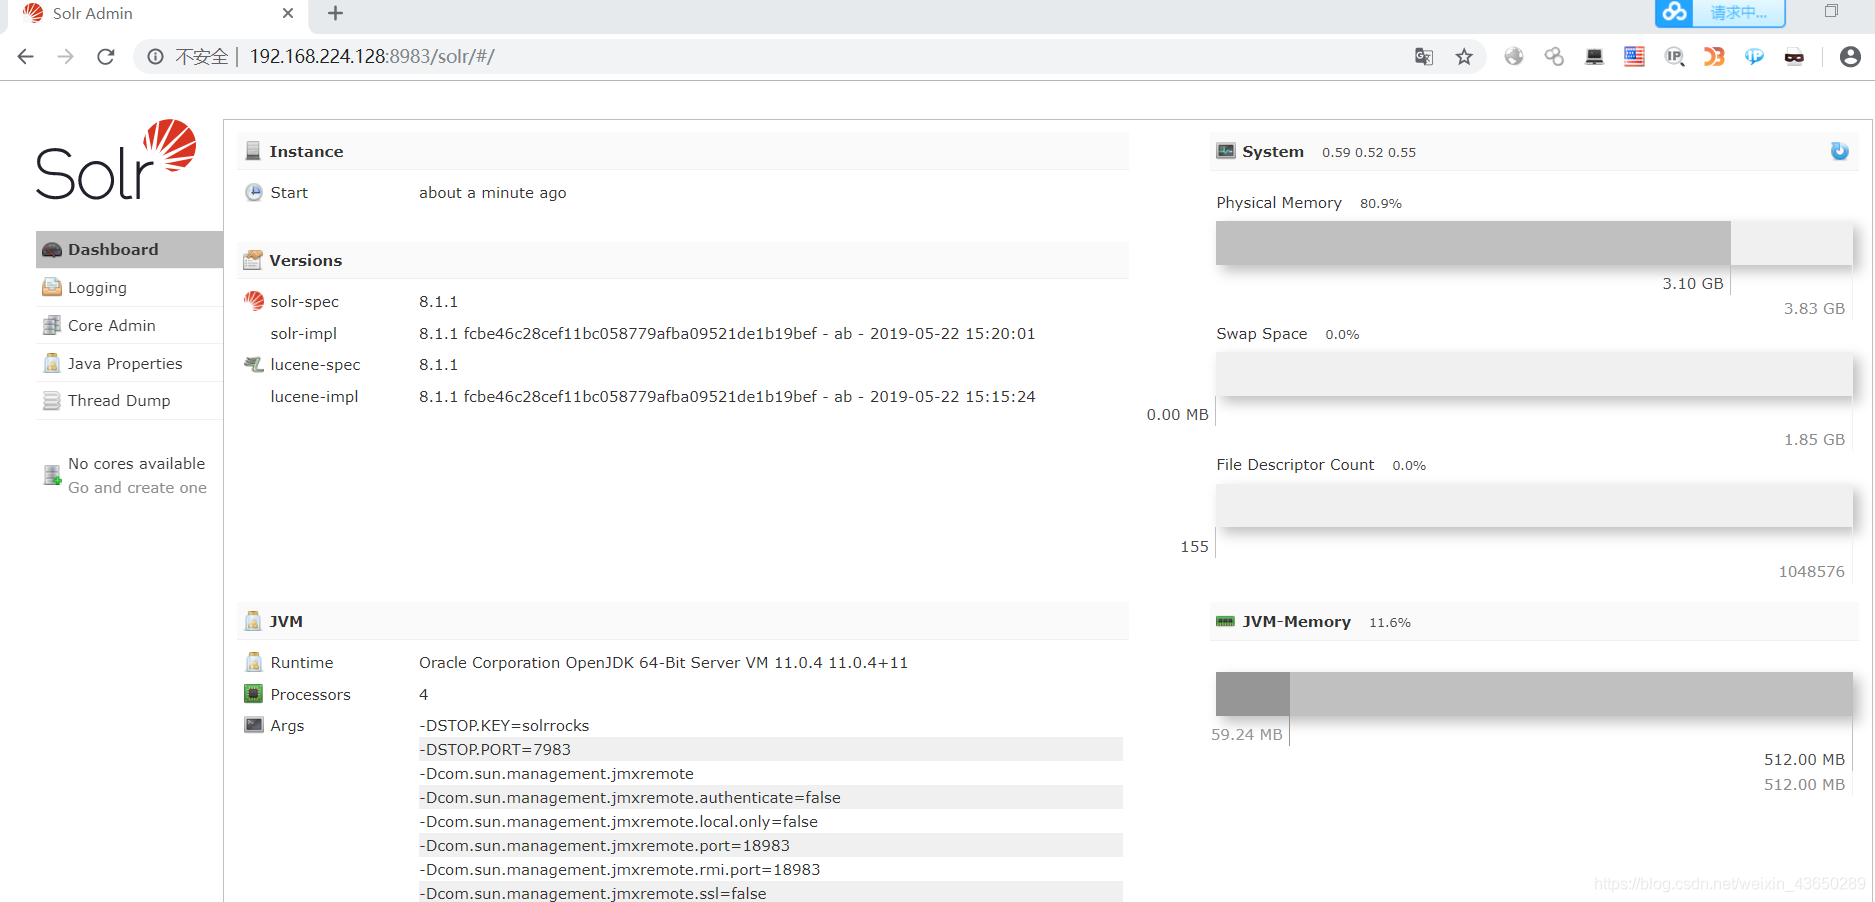Click the lucene-spec icon
Viewport: 1875px width, 902px height.
tap(254, 365)
